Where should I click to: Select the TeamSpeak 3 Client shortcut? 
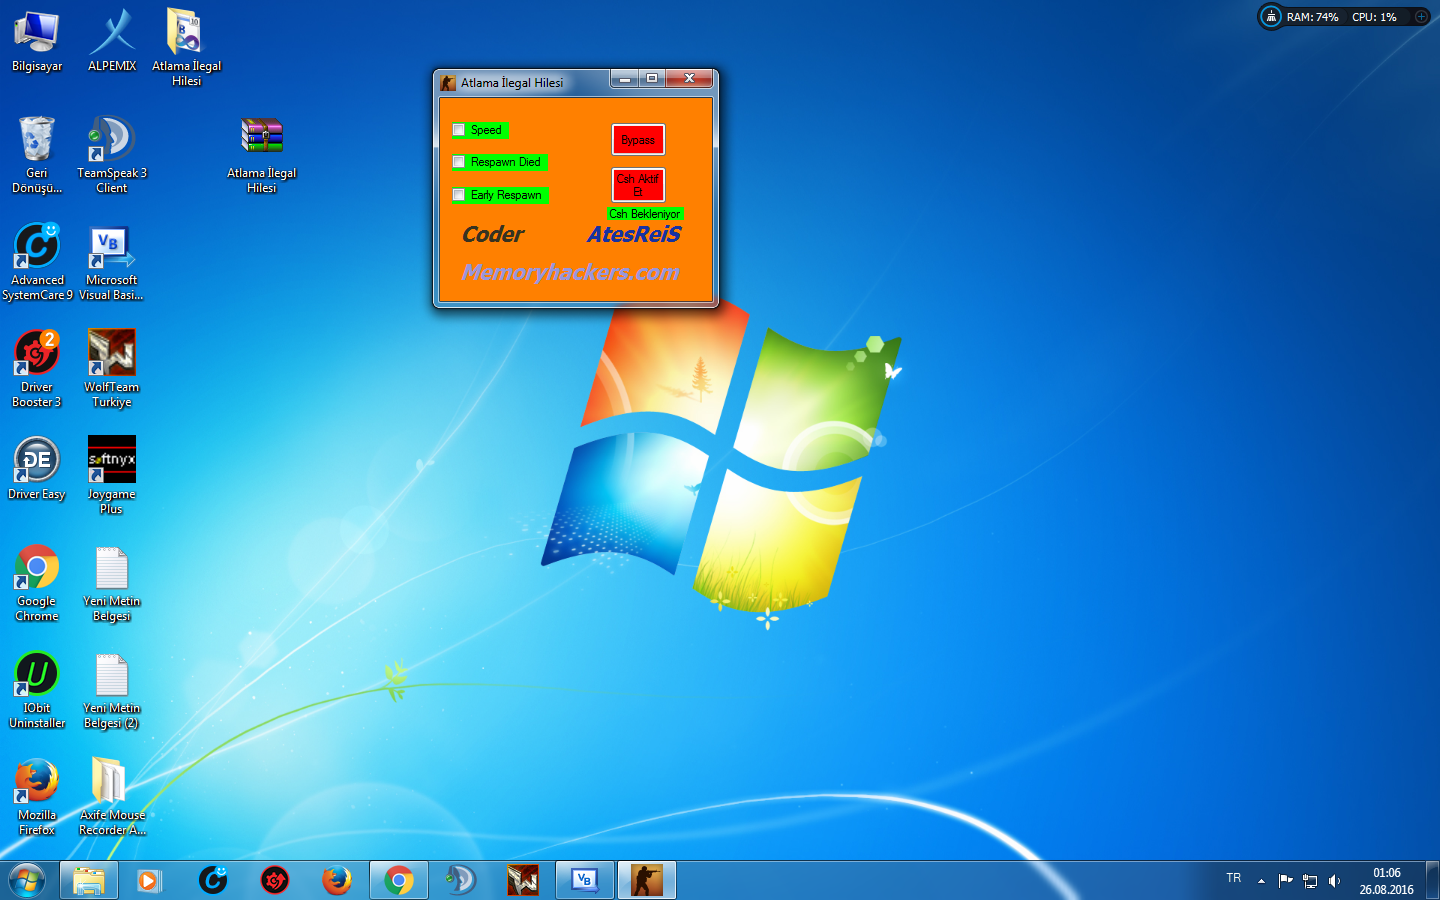point(112,155)
